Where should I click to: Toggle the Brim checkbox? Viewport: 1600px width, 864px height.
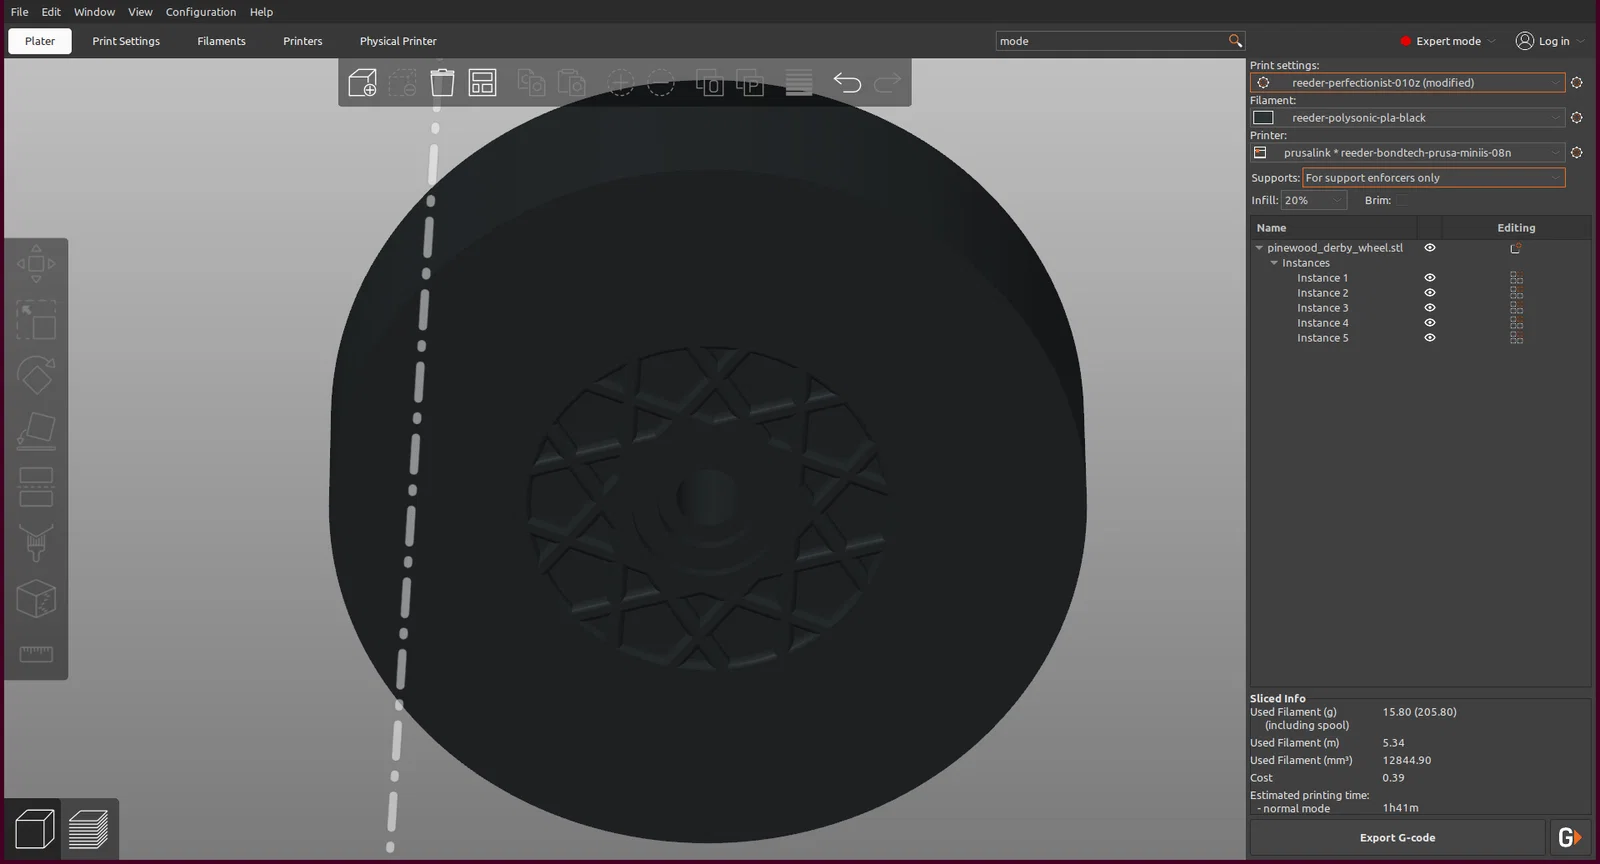pos(1402,201)
